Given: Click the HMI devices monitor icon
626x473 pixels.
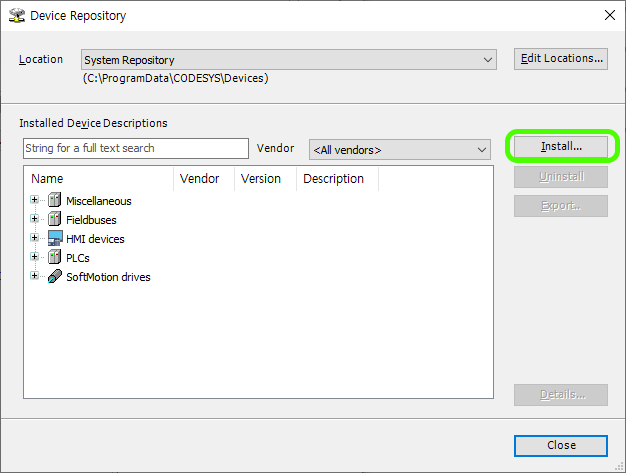Looking at the screenshot, I should pos(54,239).
